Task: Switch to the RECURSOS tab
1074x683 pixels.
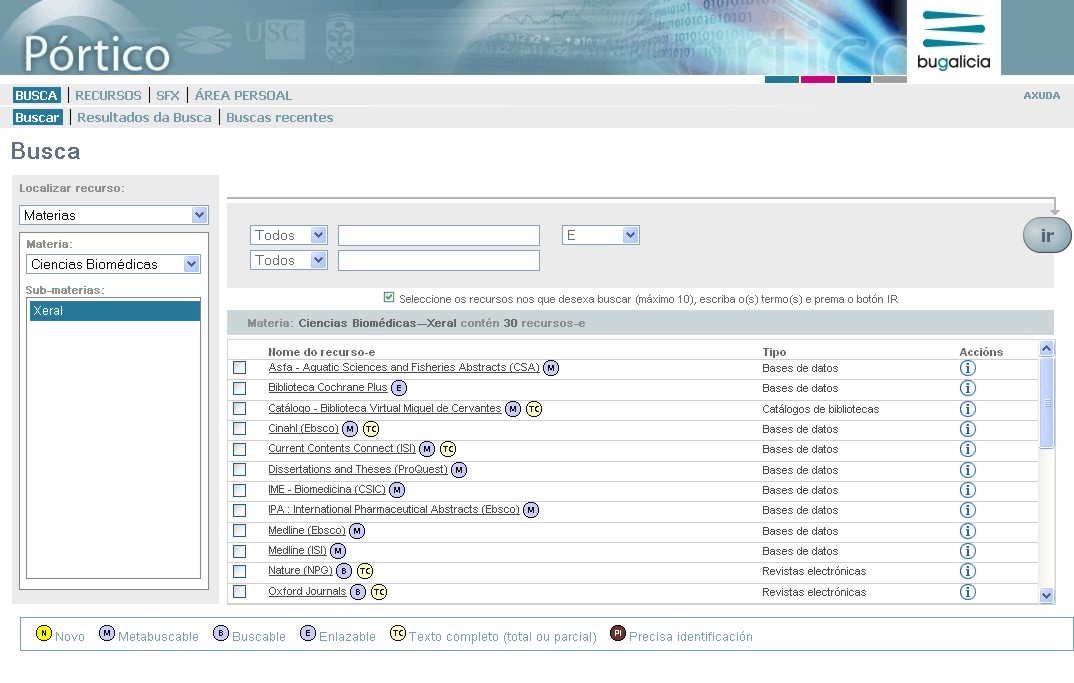Action: click(108, 95)
